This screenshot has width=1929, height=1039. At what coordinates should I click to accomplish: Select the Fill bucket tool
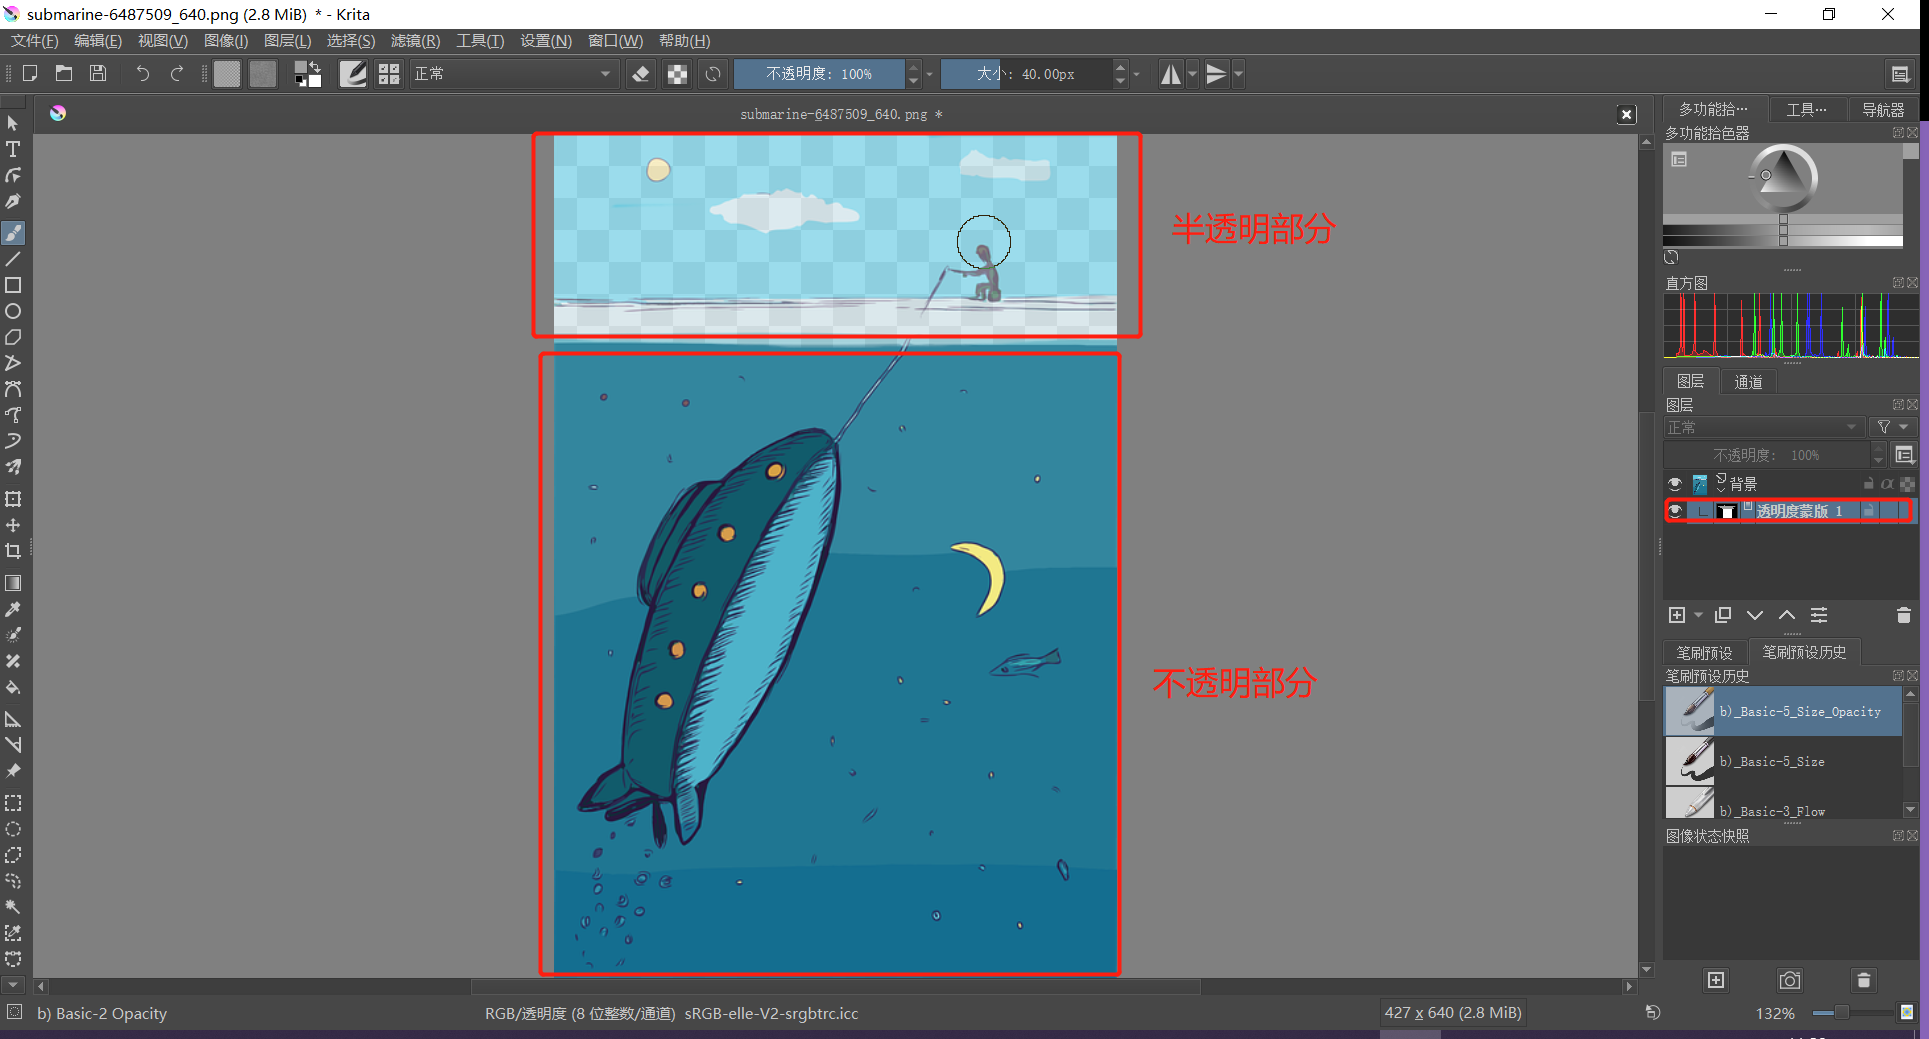[x=13, y=687]
